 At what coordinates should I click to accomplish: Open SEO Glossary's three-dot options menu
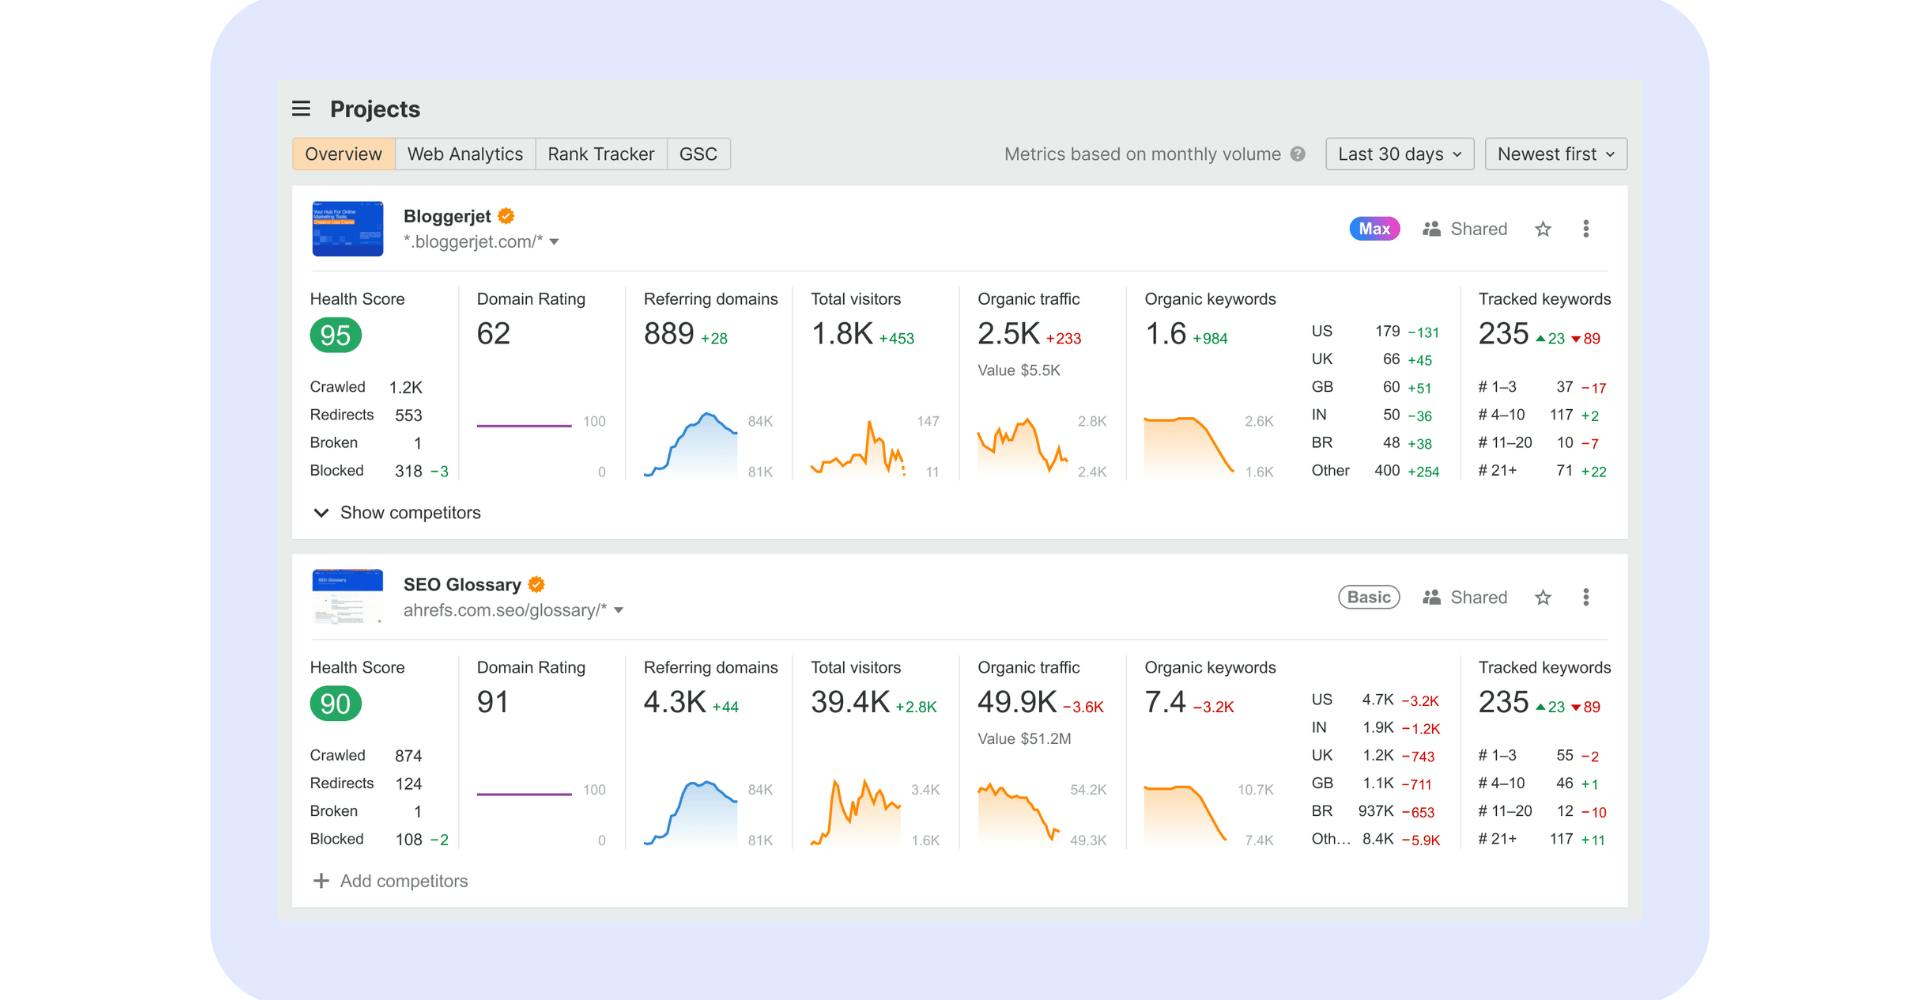coord(1586,598)
